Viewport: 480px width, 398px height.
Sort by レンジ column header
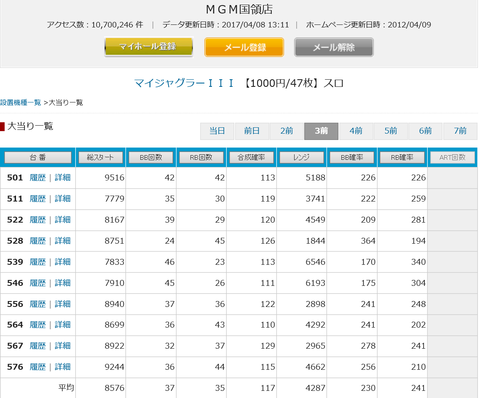pyautogui.click(x=302, y=157)
